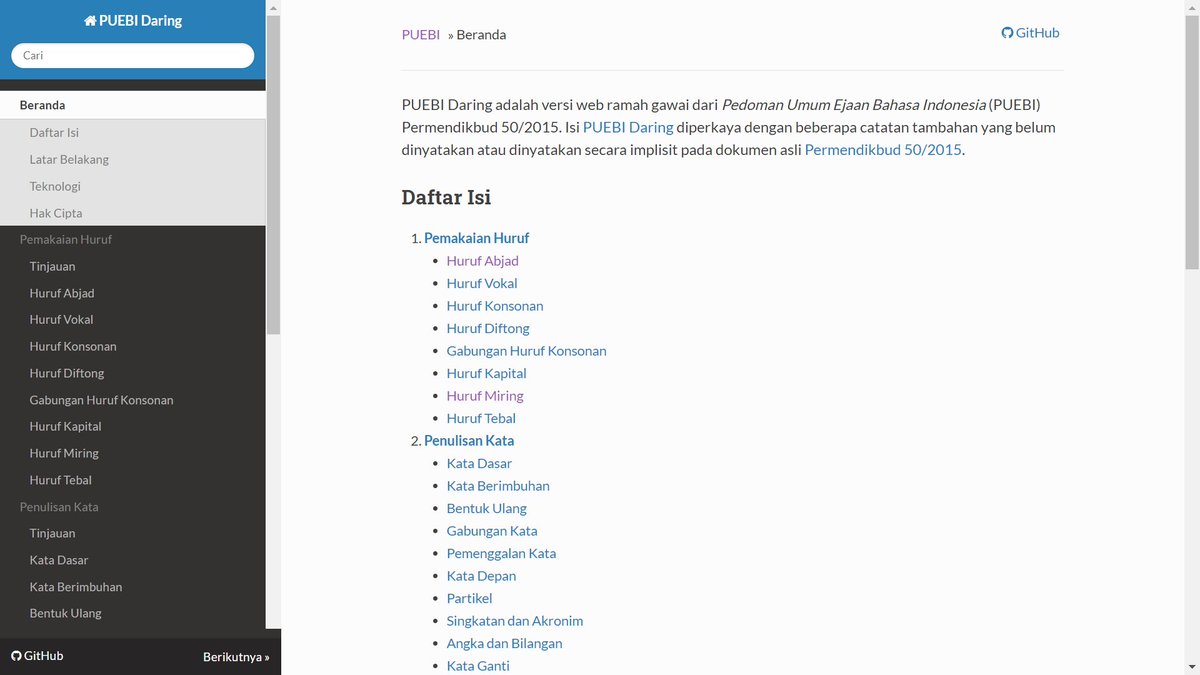Open the GitHub link at top right

[x=1030, y=32]
